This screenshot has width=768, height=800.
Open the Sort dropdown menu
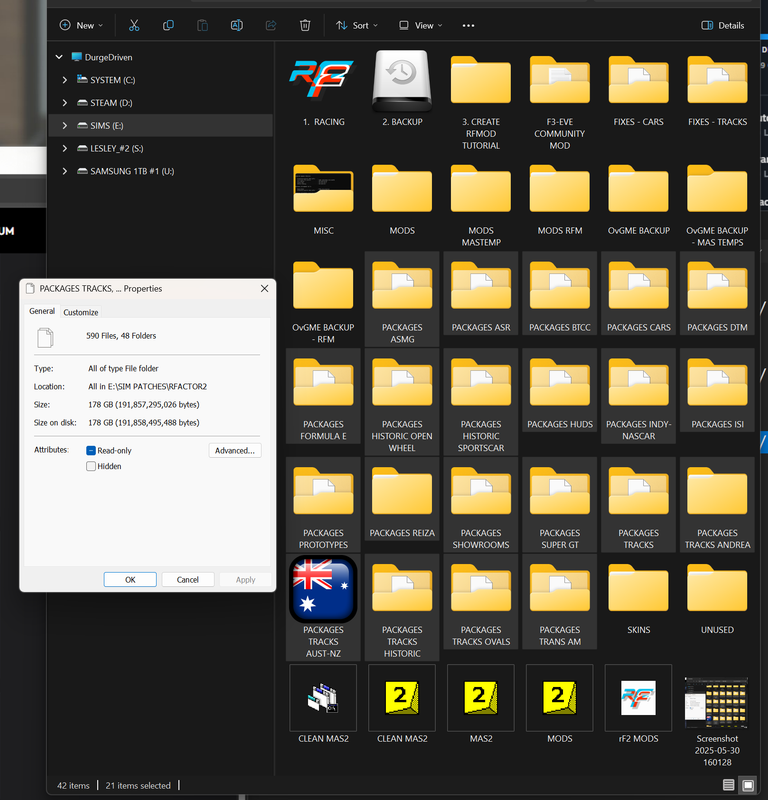coord(357,26)
